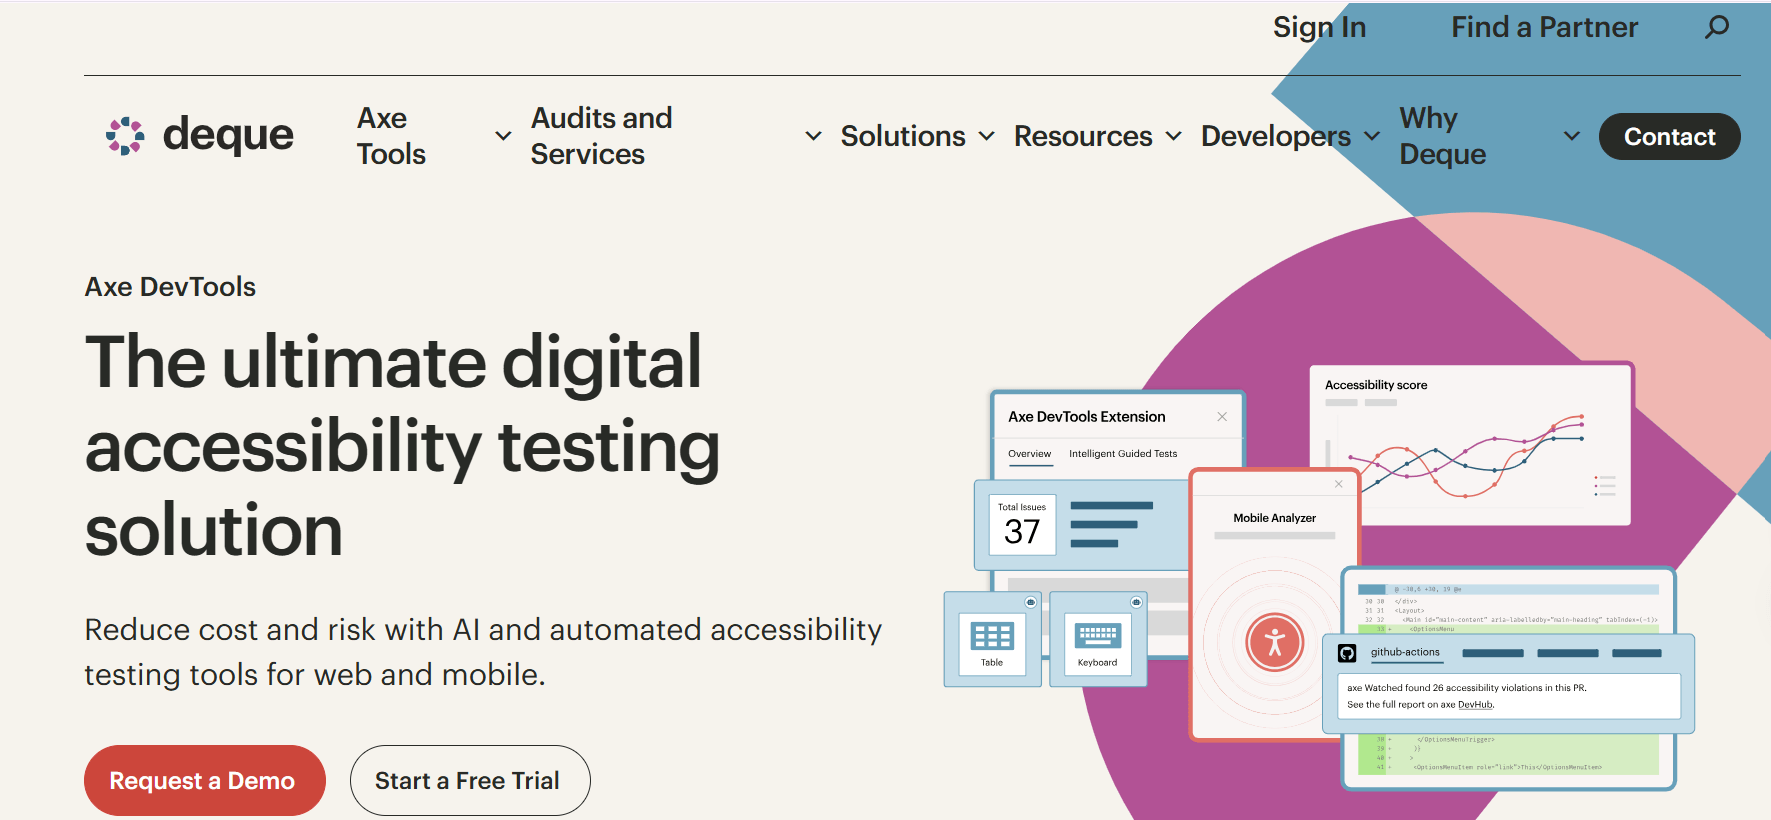Click the "Mobile Analyzer" title text
Screen dimensions: 1771x820
click(x=1275, y=518)
